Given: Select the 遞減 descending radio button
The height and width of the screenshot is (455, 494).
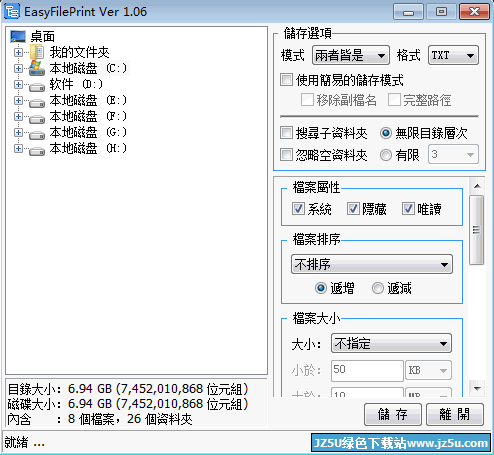Looking at the screenshot, I should (378, 288).
